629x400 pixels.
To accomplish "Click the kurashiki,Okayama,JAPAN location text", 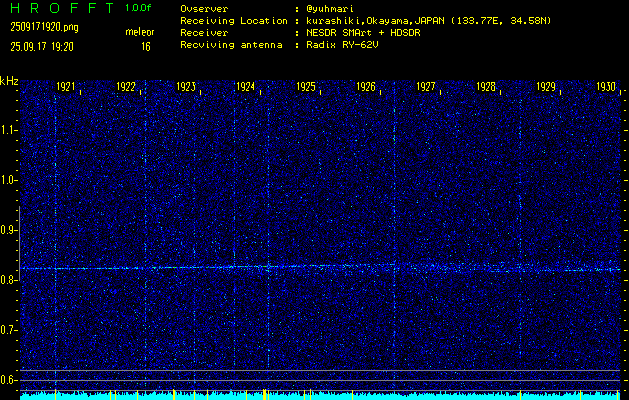I will click(x=428, y=21).
